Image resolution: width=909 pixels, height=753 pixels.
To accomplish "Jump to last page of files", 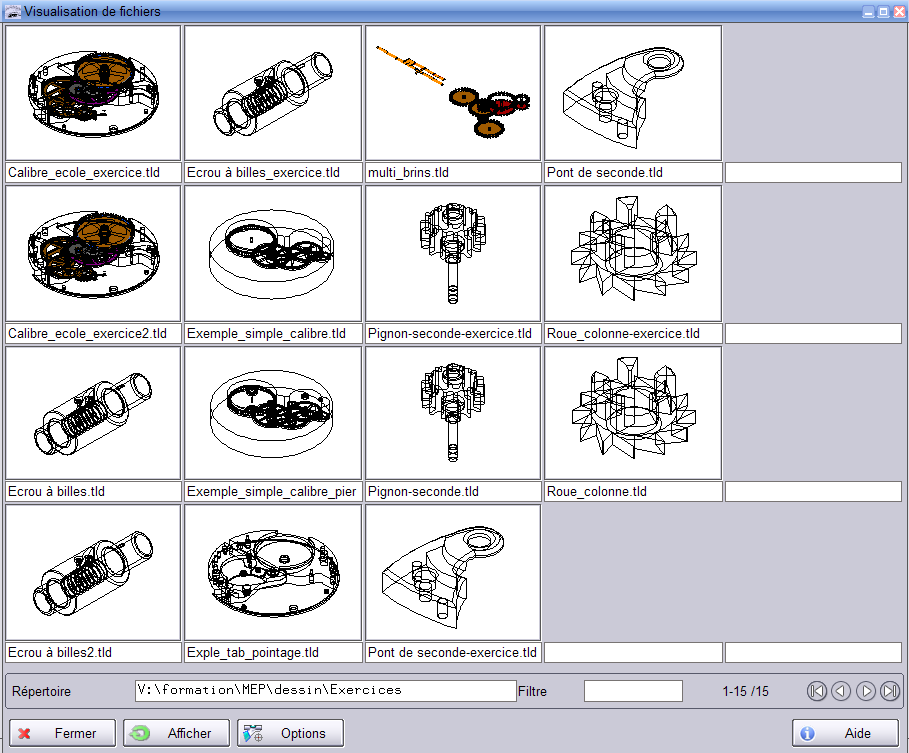I will click(890, 691).
